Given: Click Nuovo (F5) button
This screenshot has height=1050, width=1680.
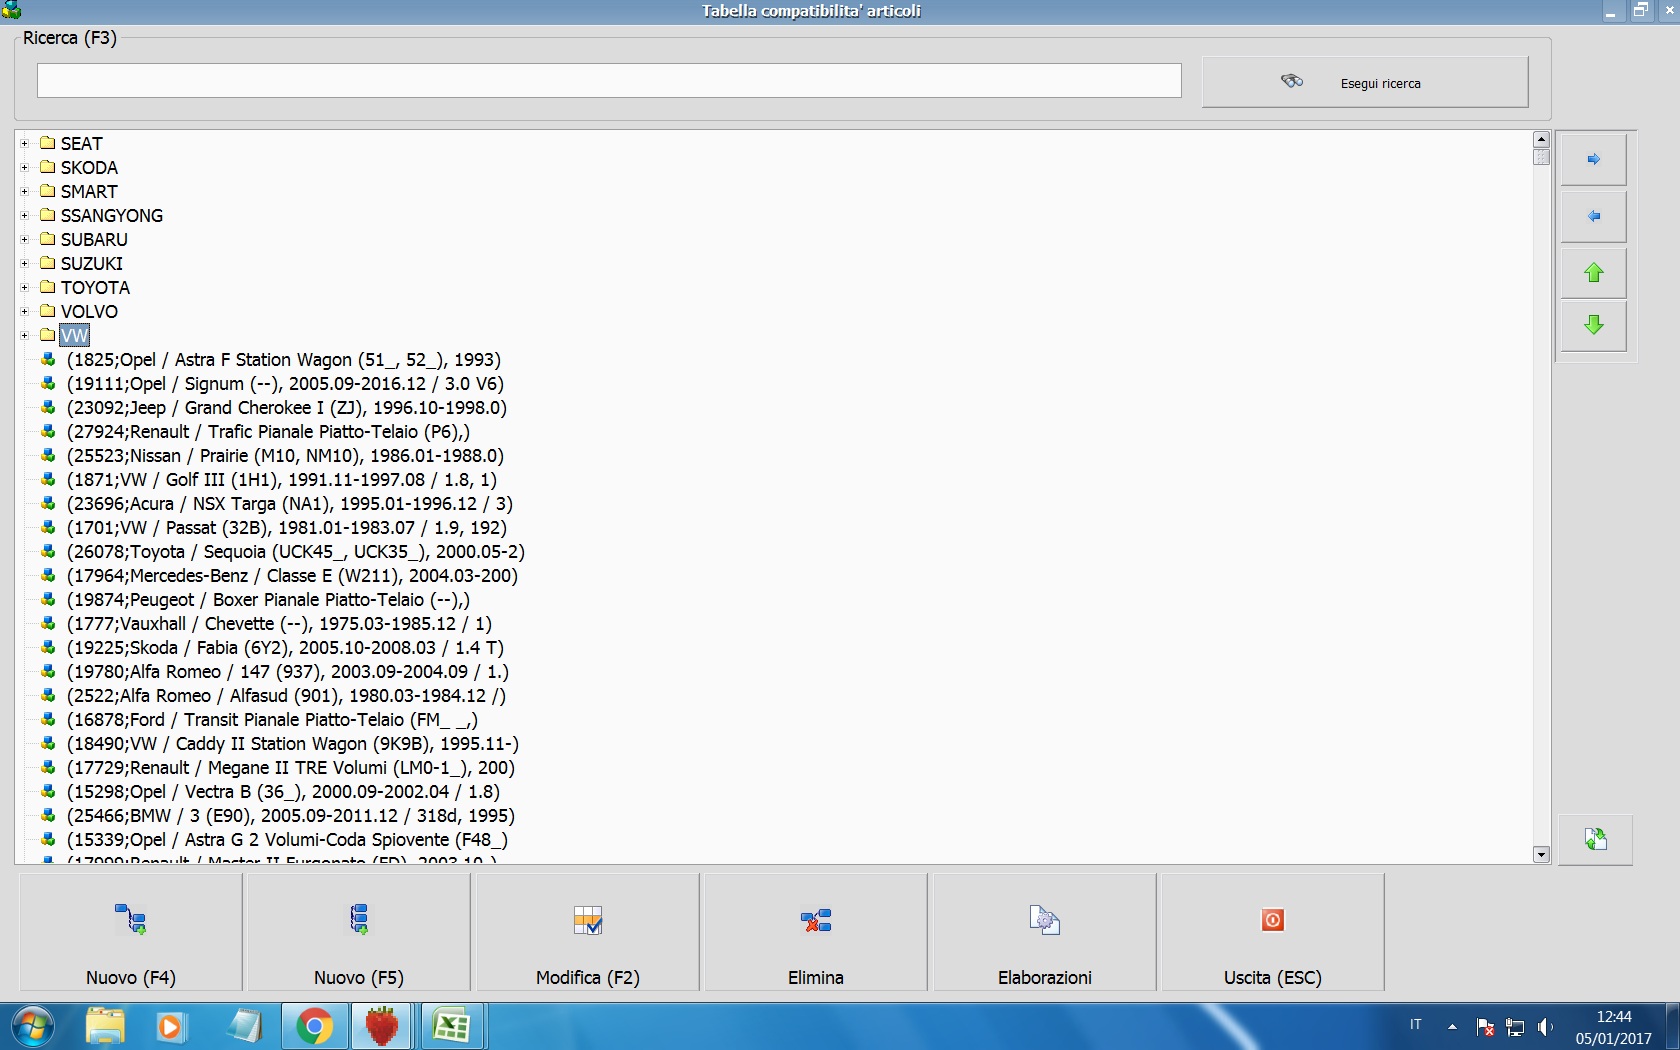Looking at the screenshot, I should coord(359,932).
